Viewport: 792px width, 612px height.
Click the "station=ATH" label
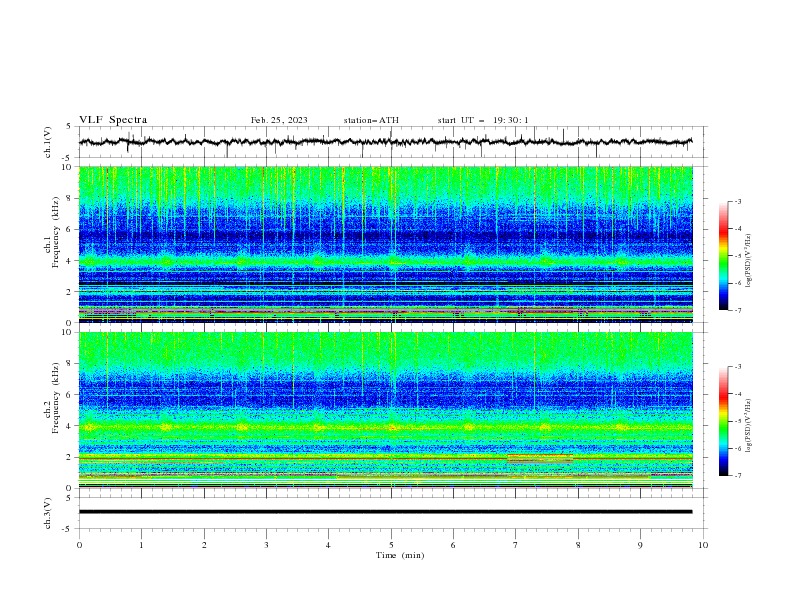click(x=371, y=120)
